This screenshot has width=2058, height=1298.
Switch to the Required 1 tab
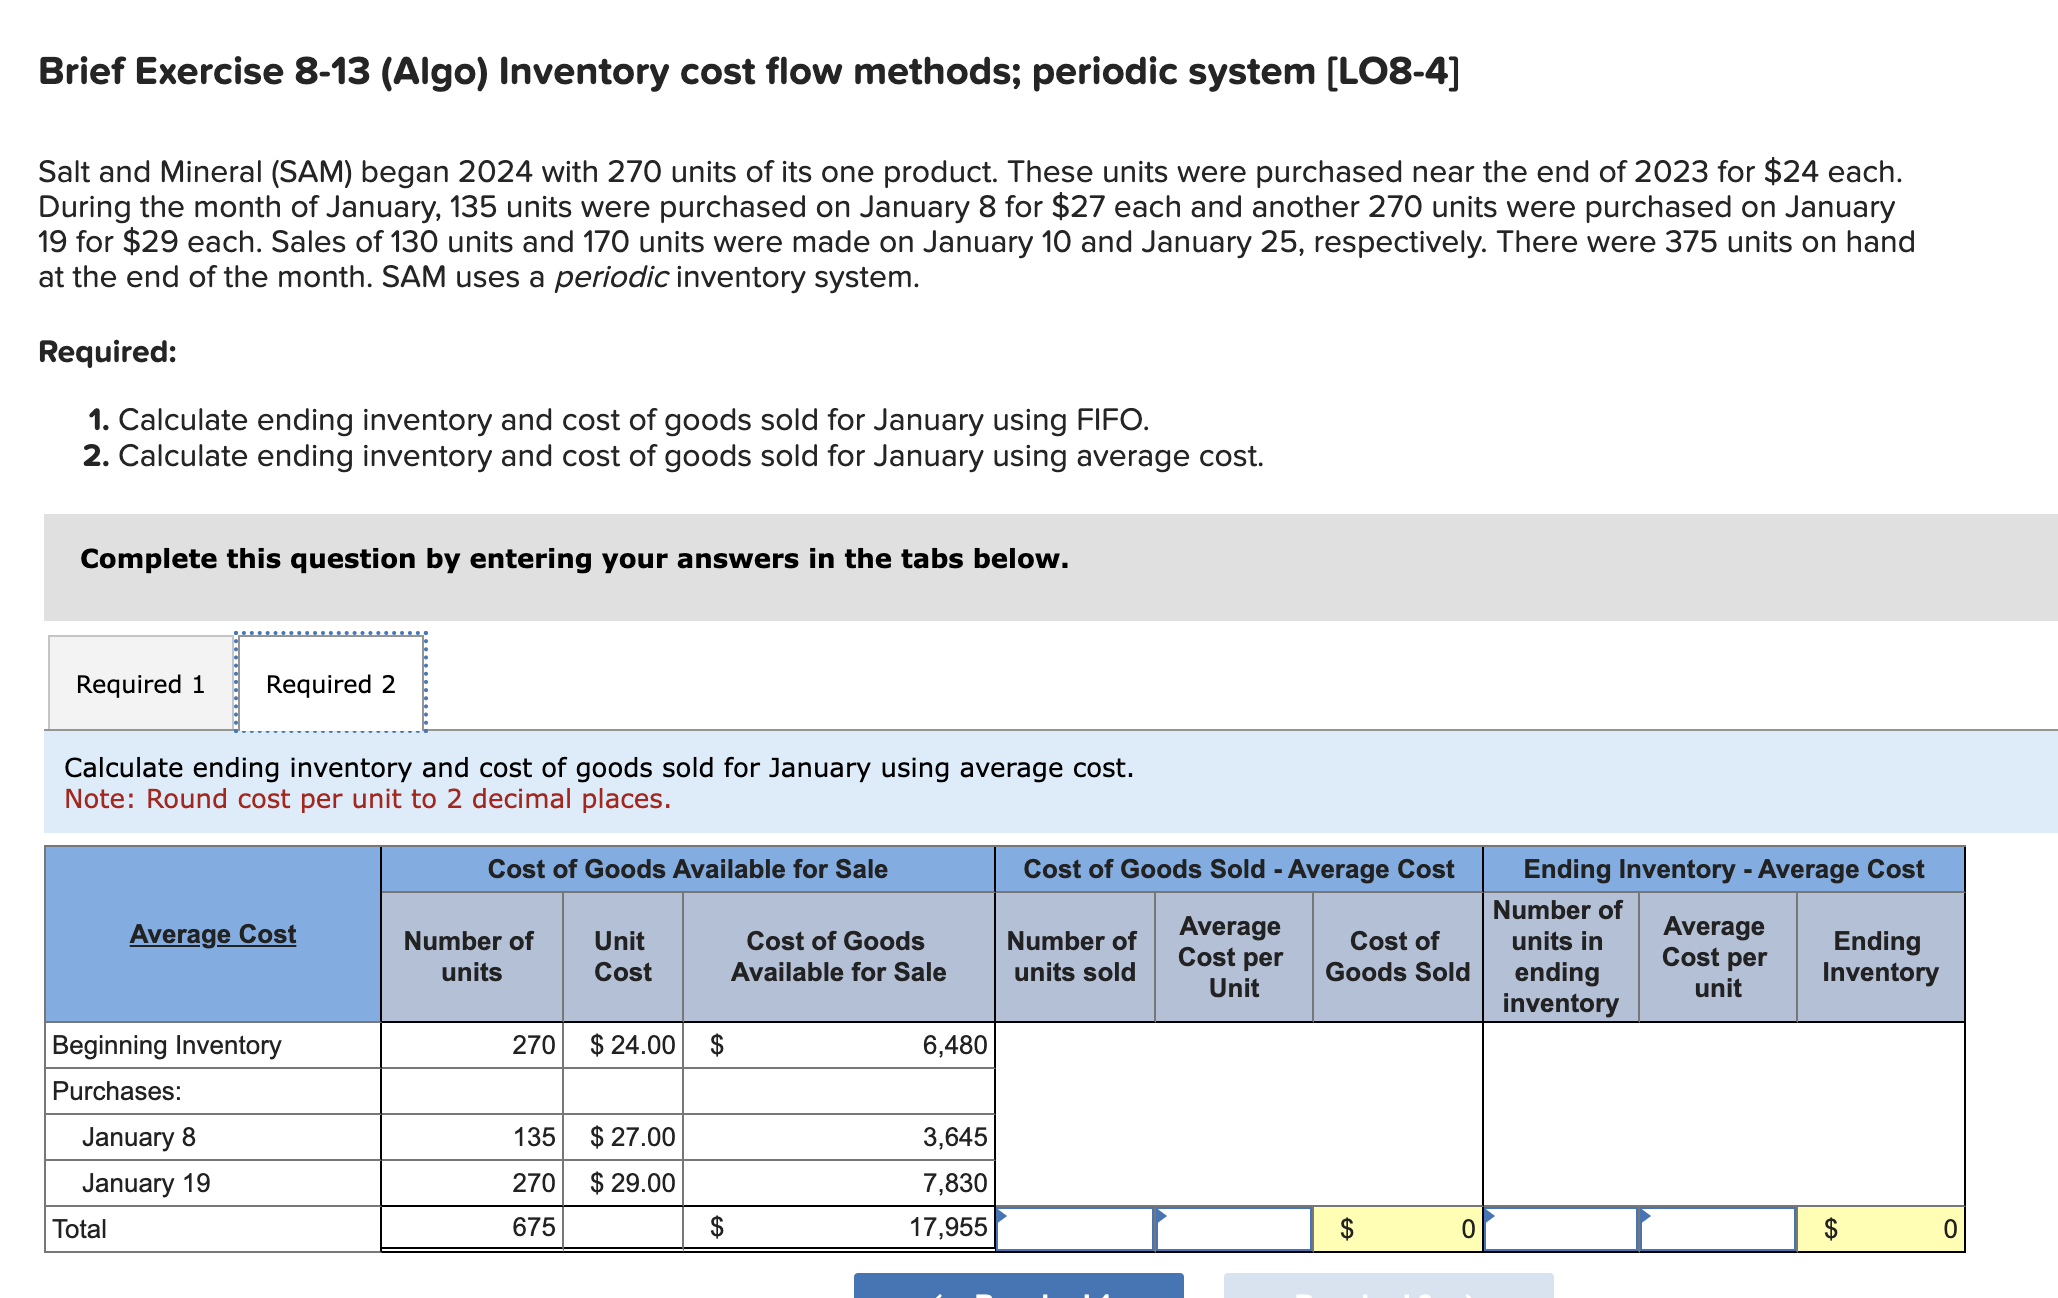pos(140,683)
